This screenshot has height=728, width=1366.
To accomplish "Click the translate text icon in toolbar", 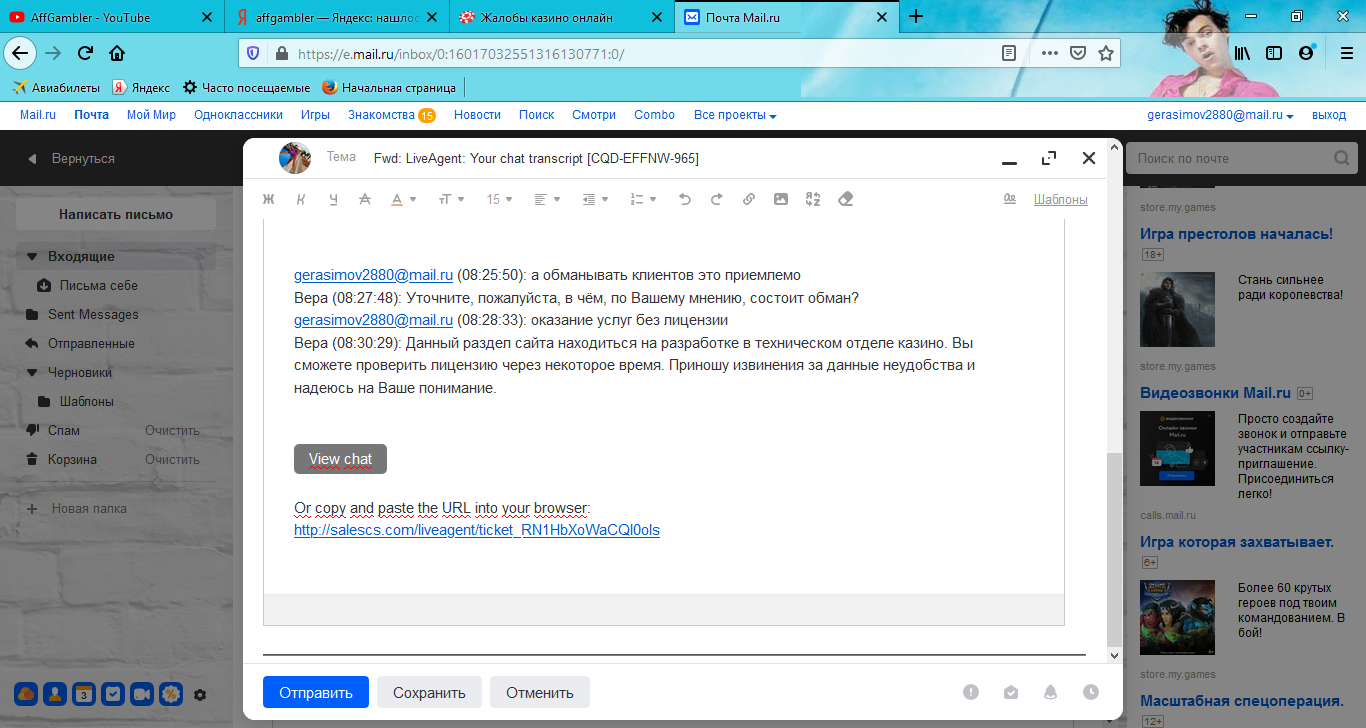I will click(813, 199).
